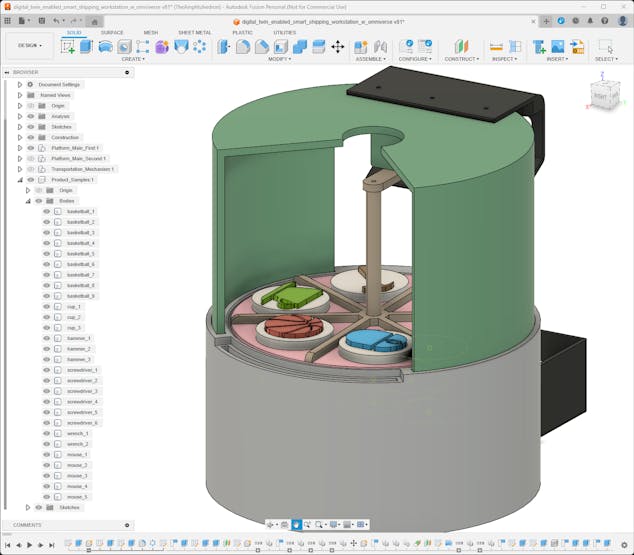Click the Create Sketch icon

[x=68, y=46]
